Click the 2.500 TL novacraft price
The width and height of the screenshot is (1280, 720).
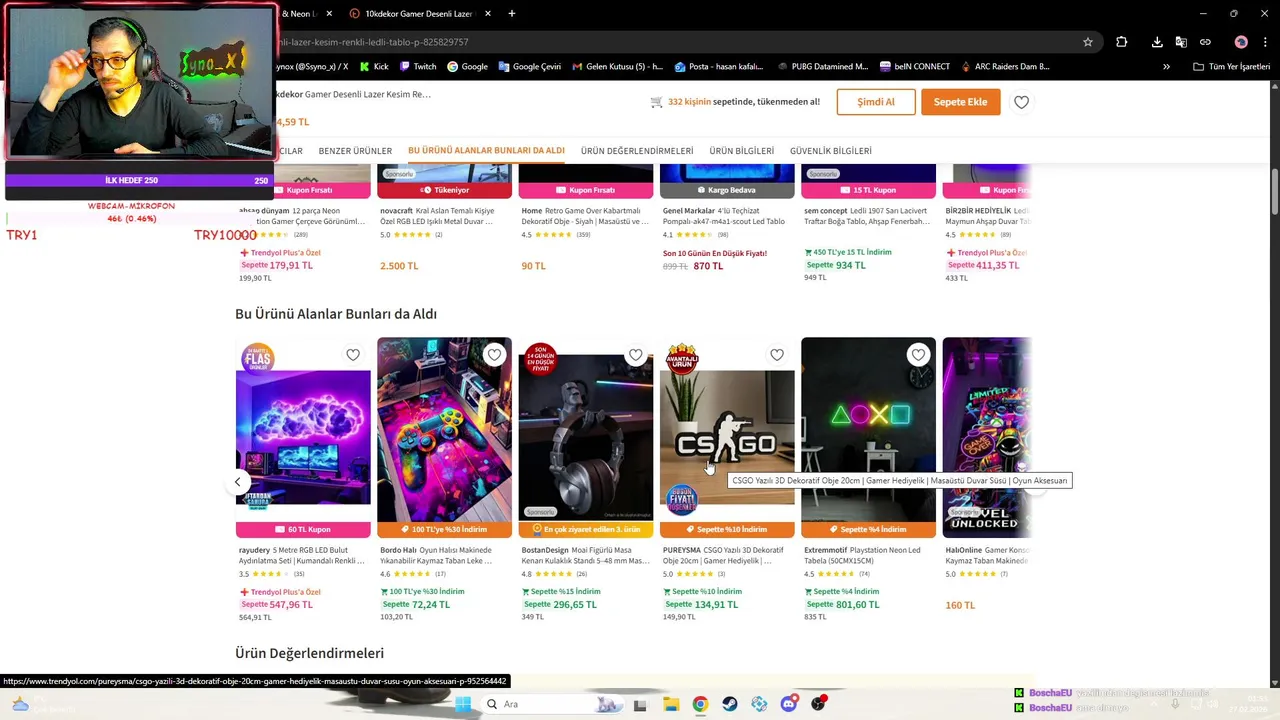coord(399,266)
